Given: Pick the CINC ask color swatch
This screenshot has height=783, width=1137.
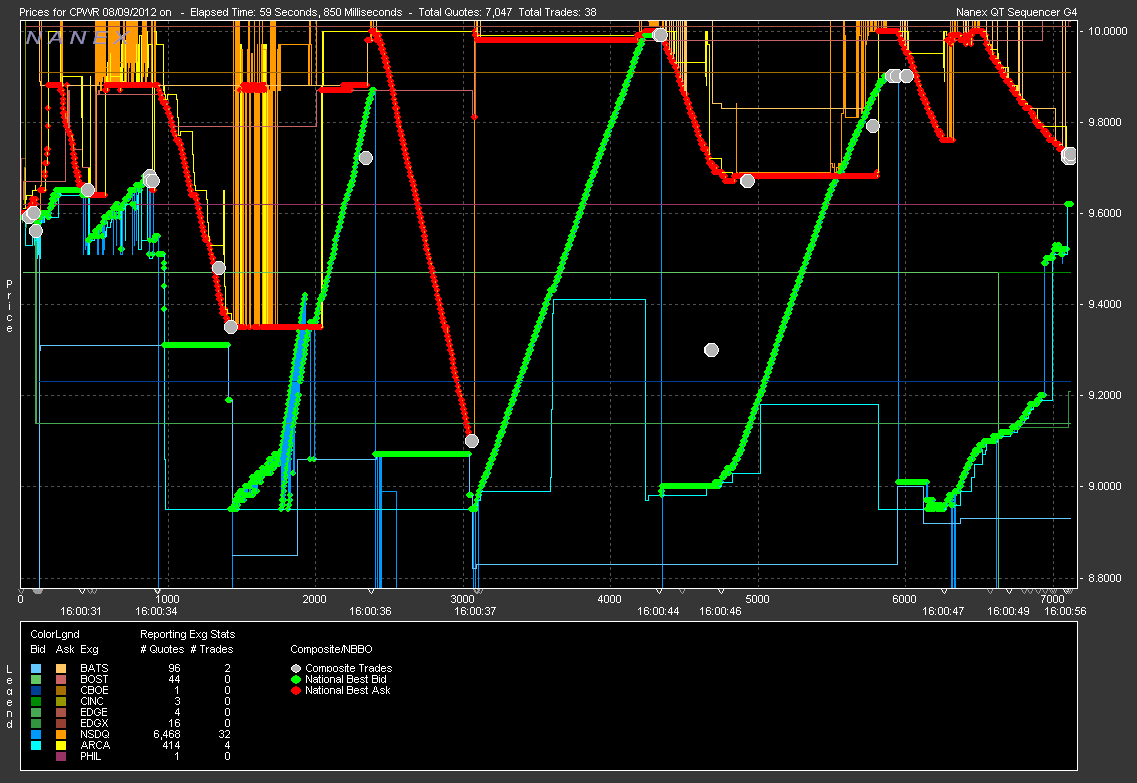Looking at the screenshot, I should click(x=61, y=701).
